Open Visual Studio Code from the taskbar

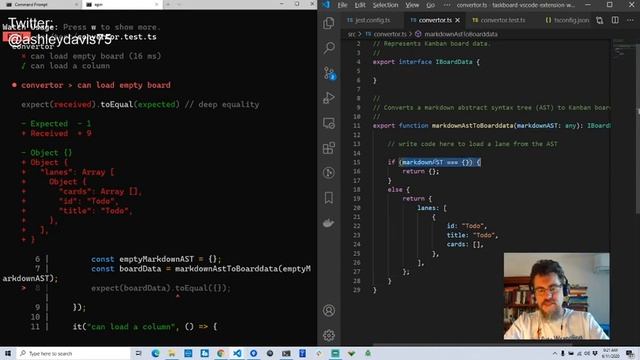[x=237, y=353]
